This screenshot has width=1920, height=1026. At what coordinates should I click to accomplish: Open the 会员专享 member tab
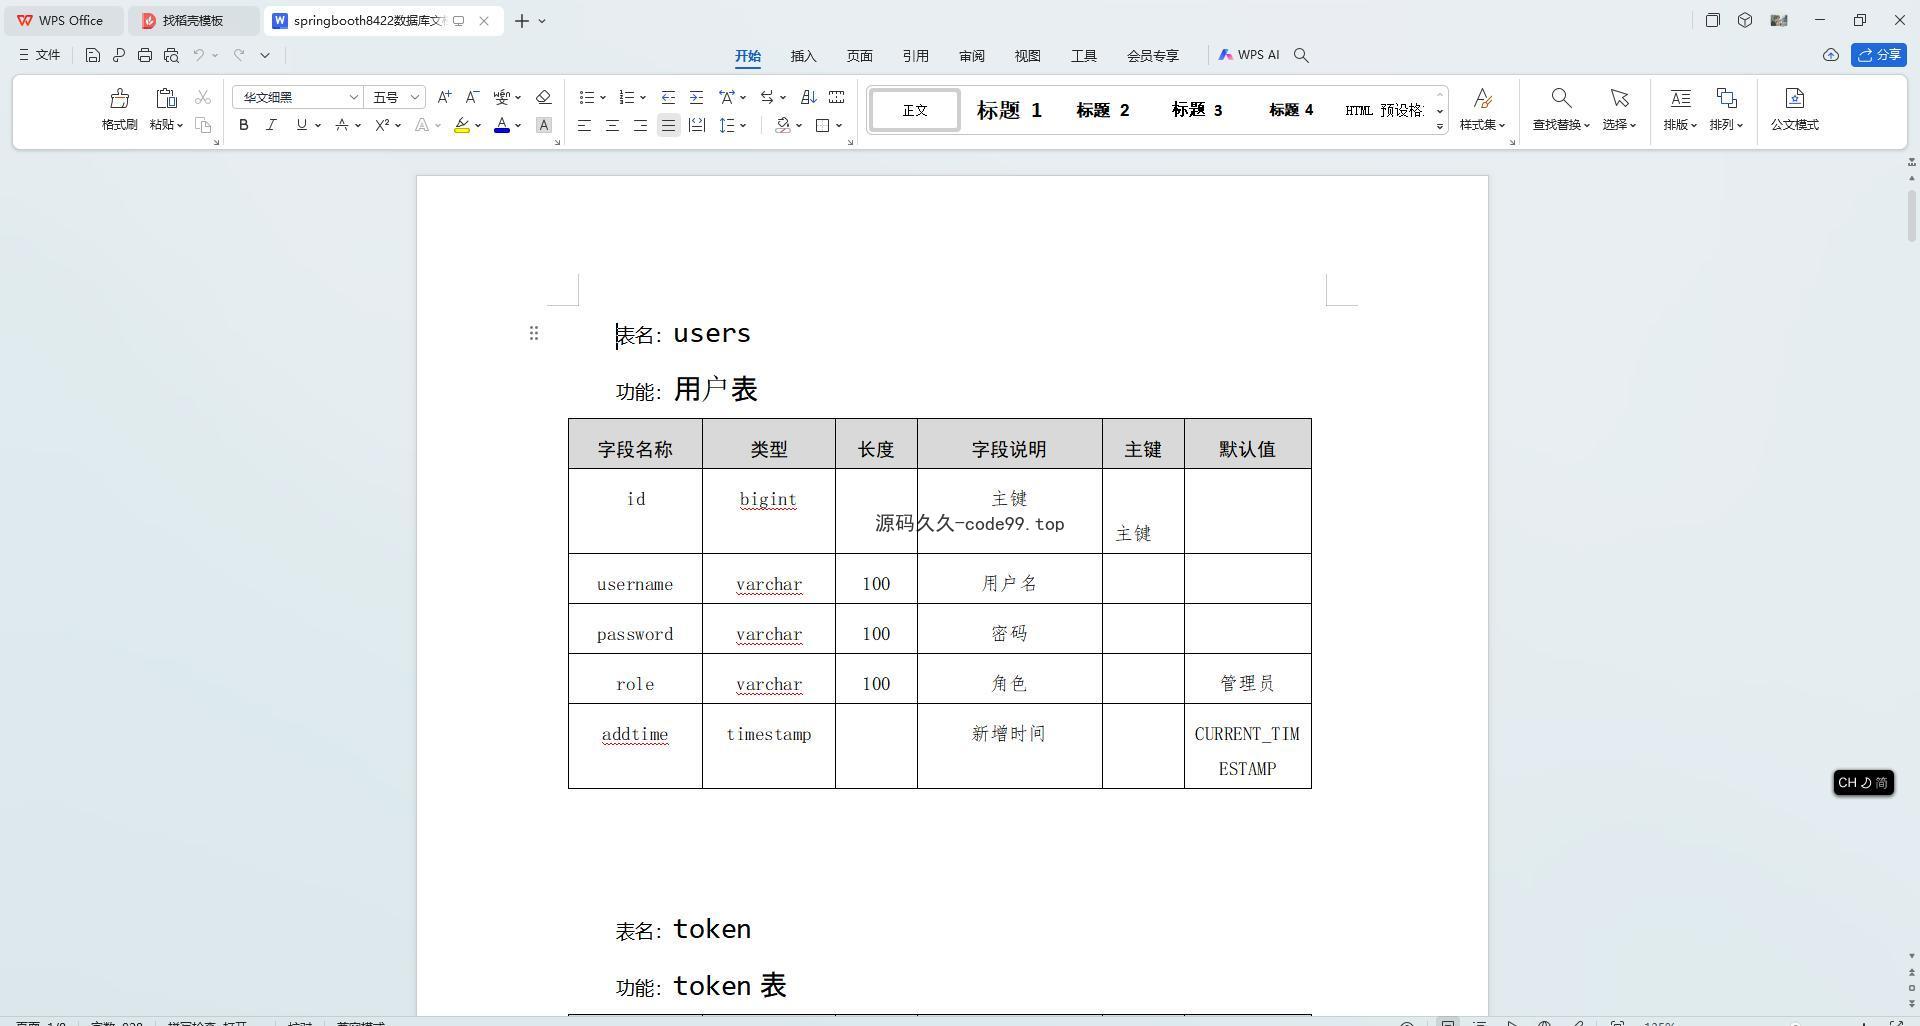1153,56
